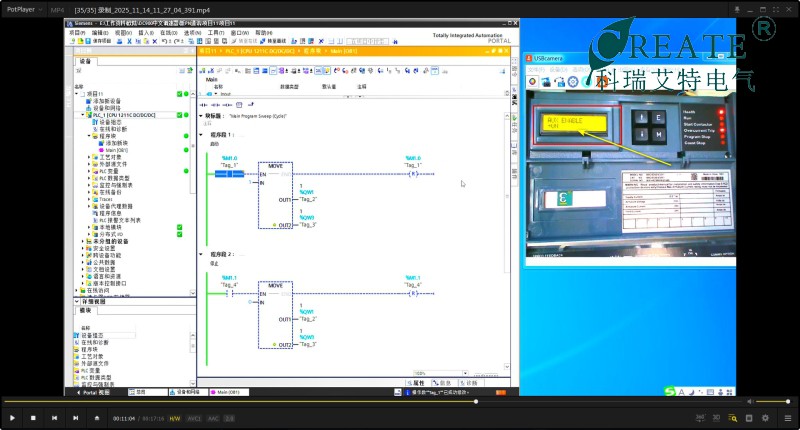Select 在线和诊断 under PLC_1
800x430 pixels.
(x=110, y=129)
